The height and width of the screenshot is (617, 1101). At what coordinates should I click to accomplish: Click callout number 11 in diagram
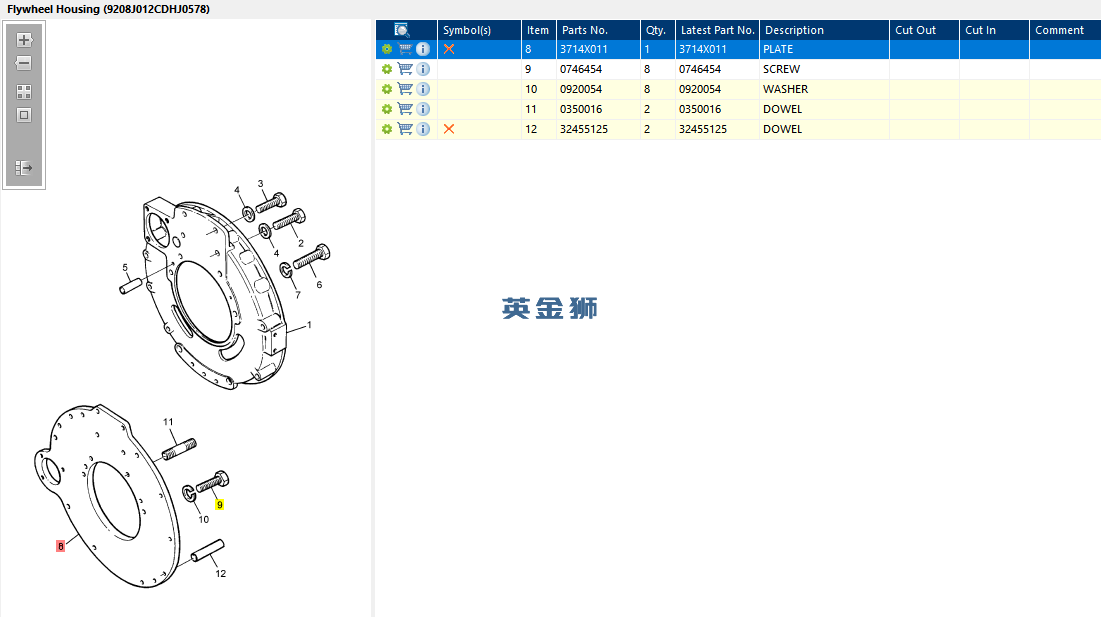(x=168, y=422)
